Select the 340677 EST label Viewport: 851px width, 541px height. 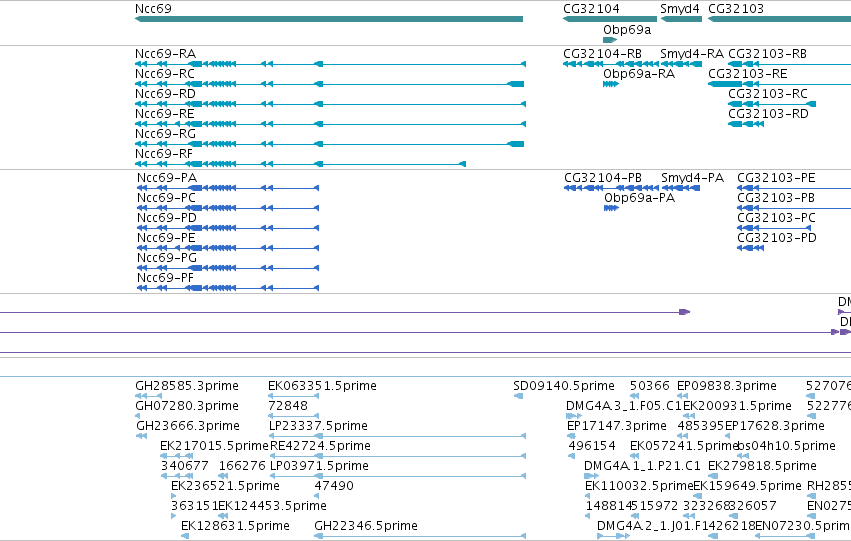185,466
